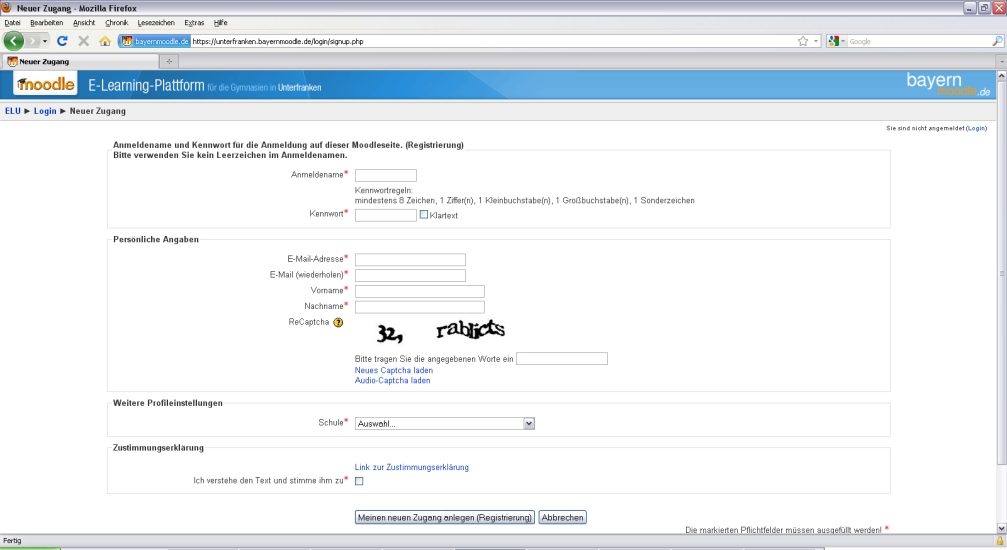Click the moodle logo in the header

(x=45, y=84)
